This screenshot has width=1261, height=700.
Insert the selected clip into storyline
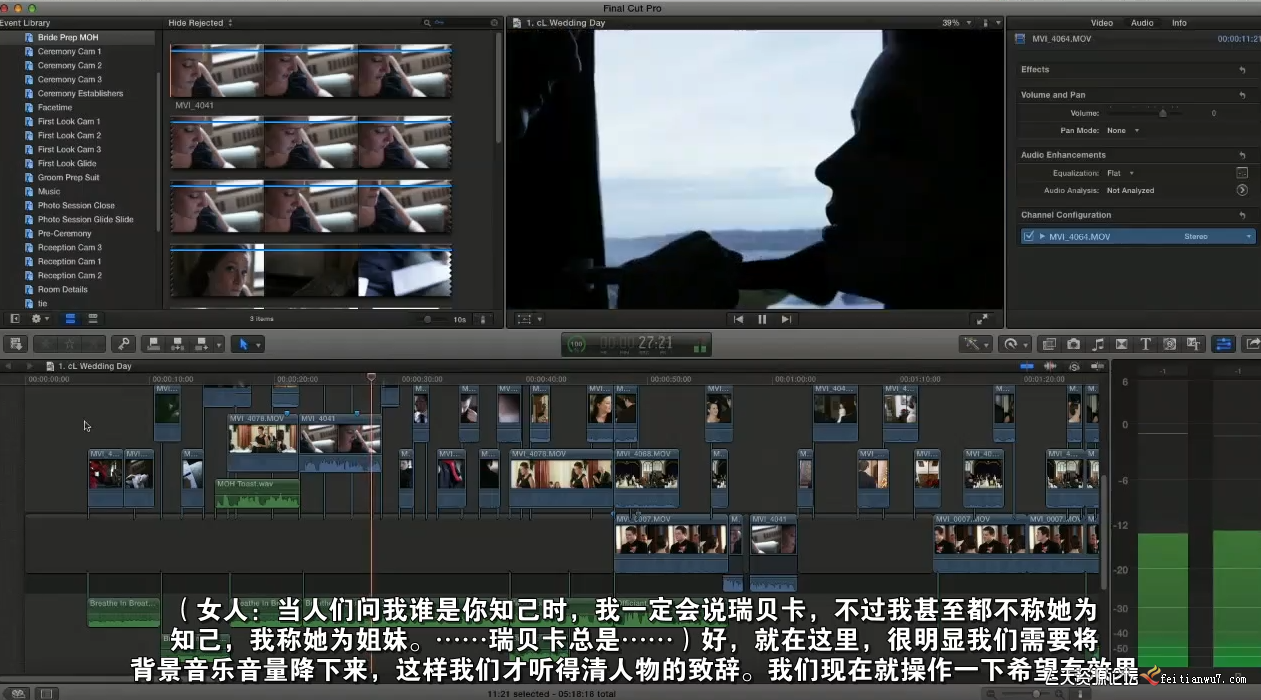(x=178, y=344)
